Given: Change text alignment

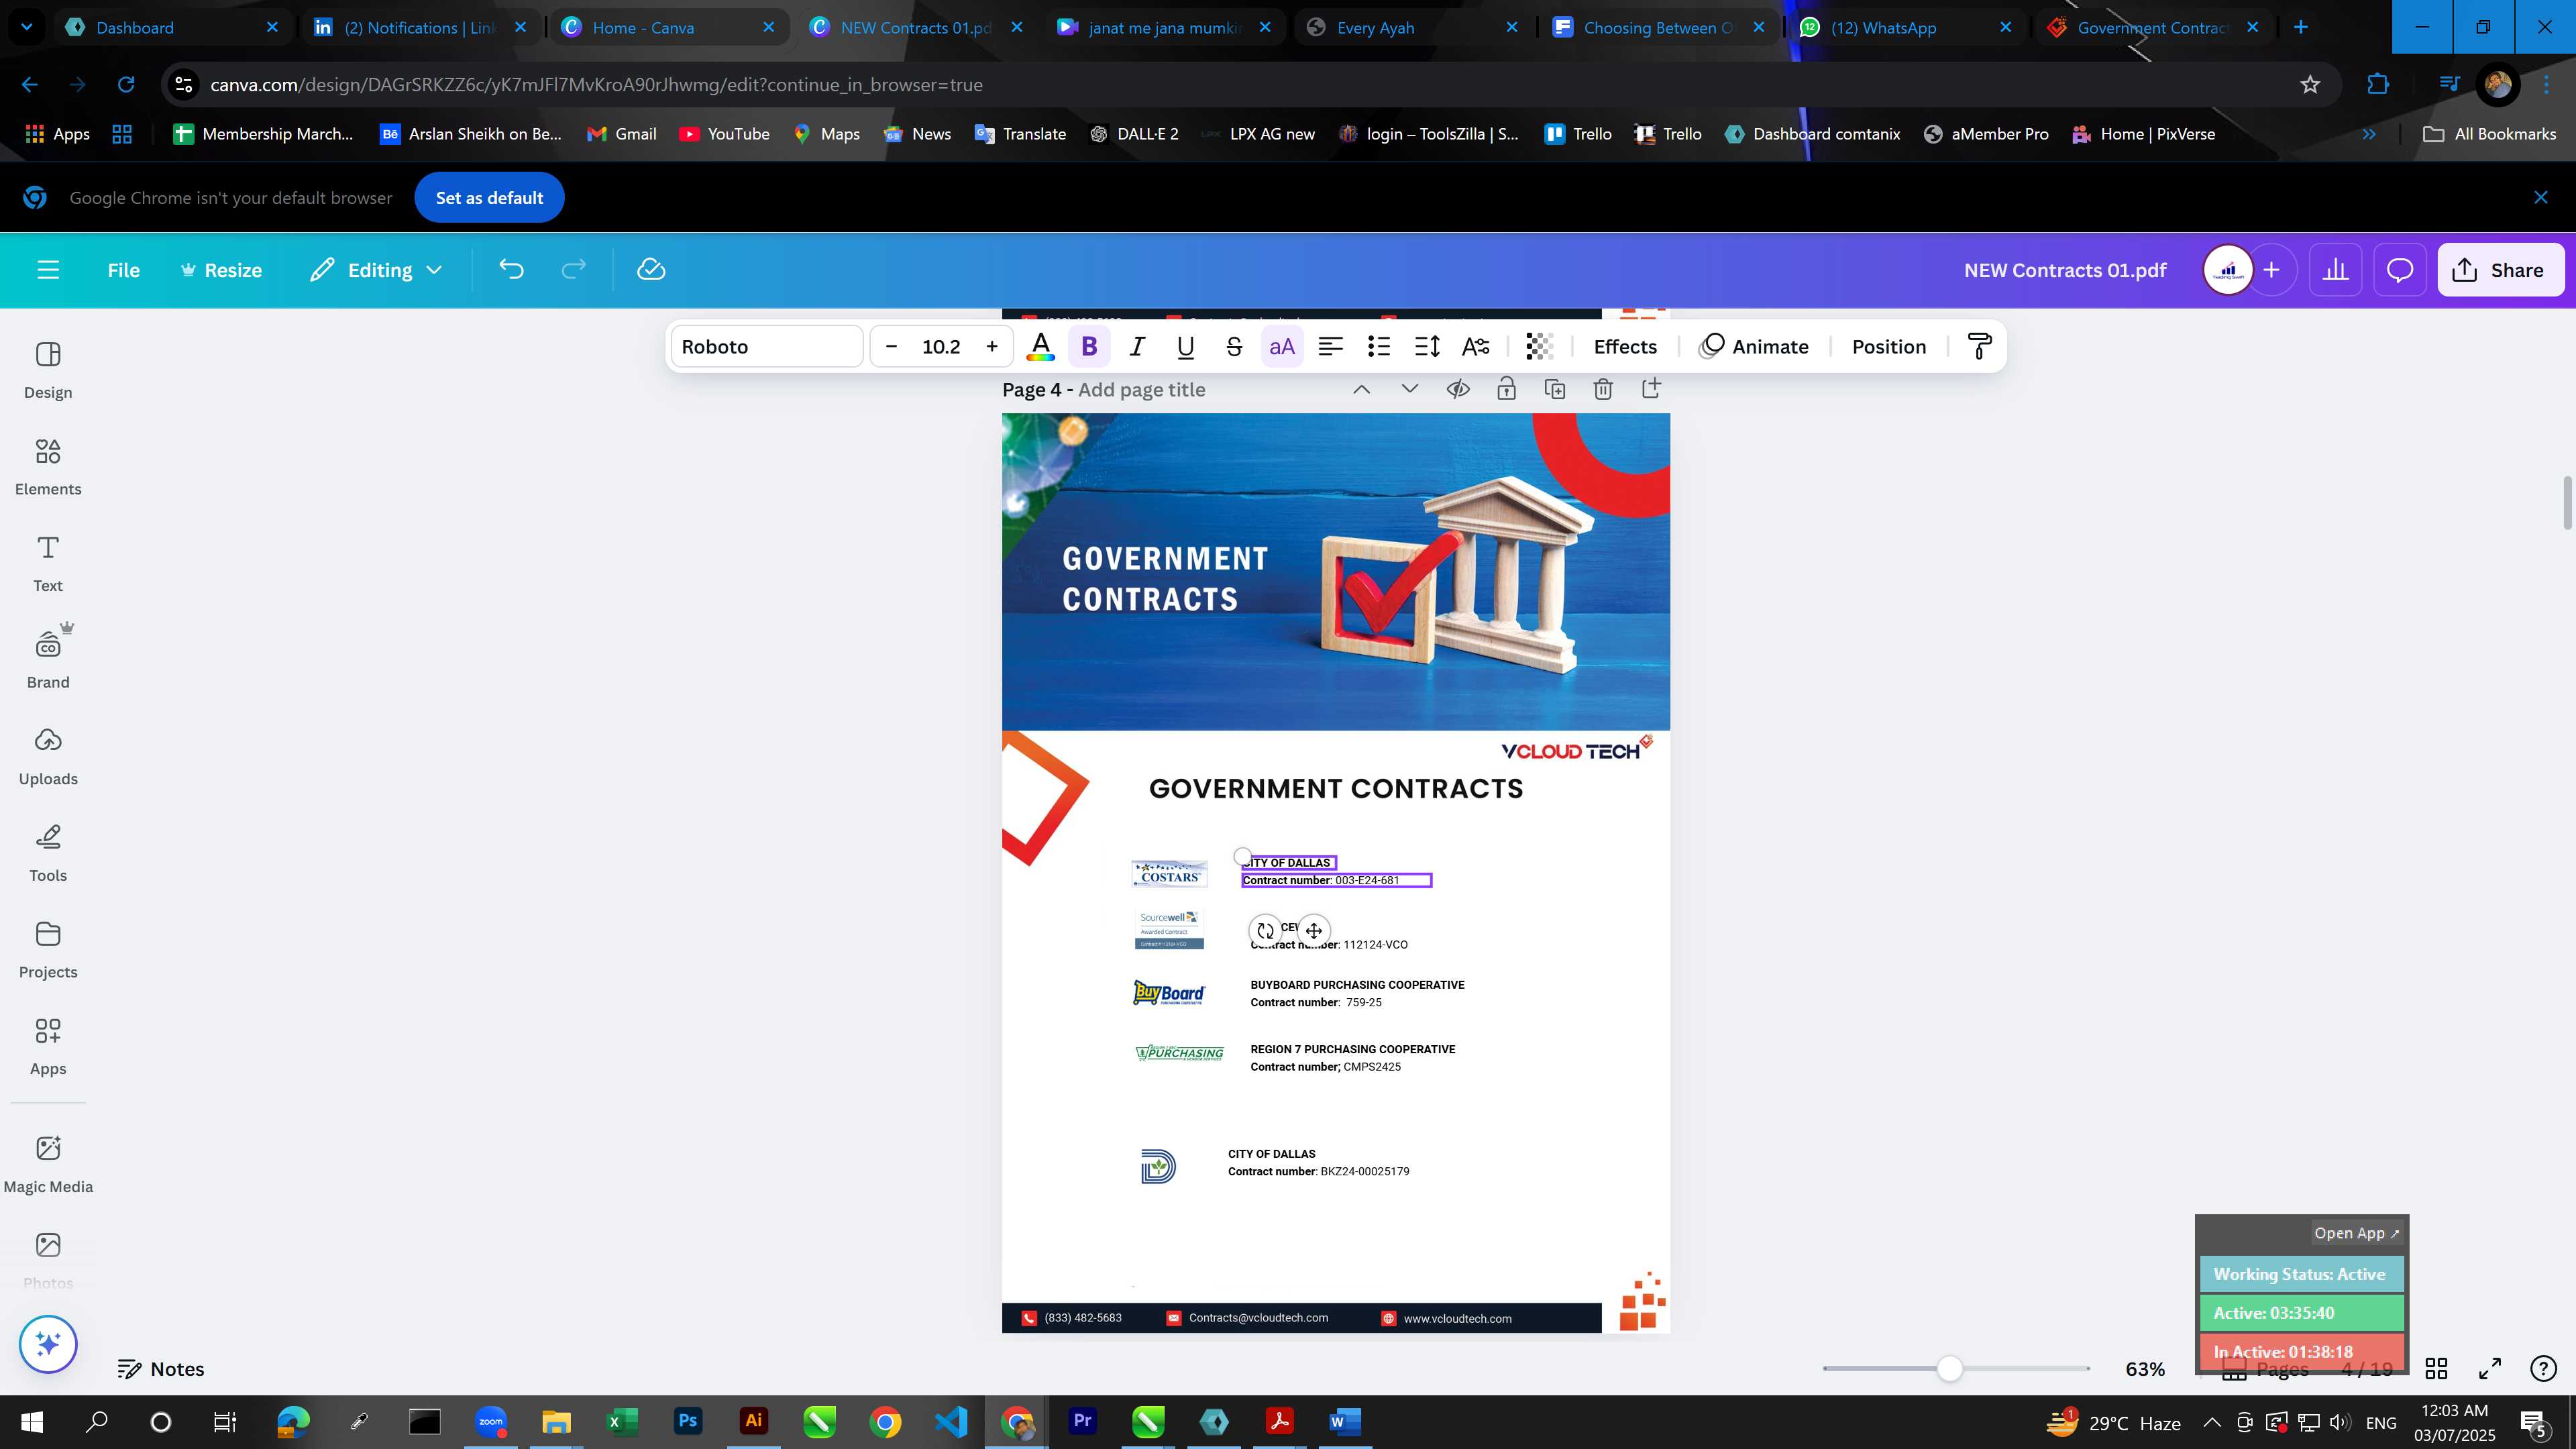Looking at the screenshot, I should [x=1330, y=347].
